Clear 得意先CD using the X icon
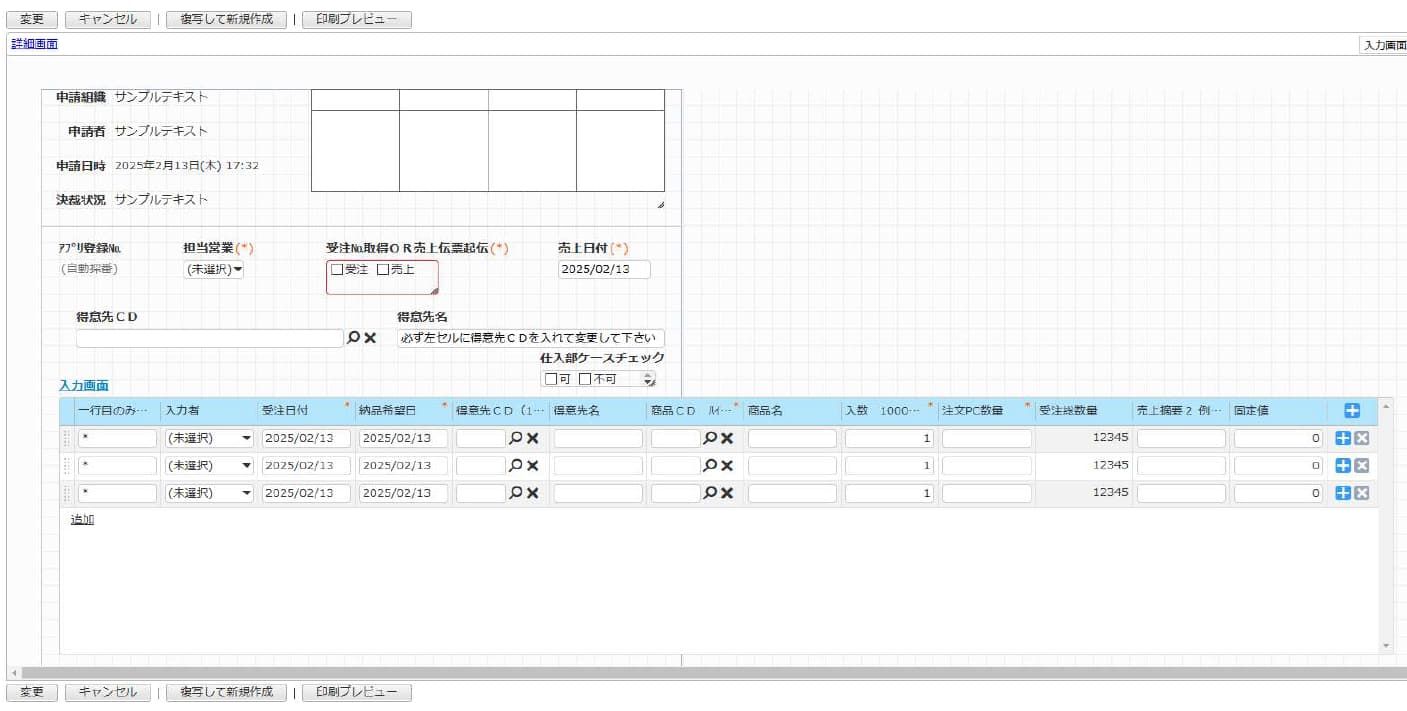 coord(370,338)
